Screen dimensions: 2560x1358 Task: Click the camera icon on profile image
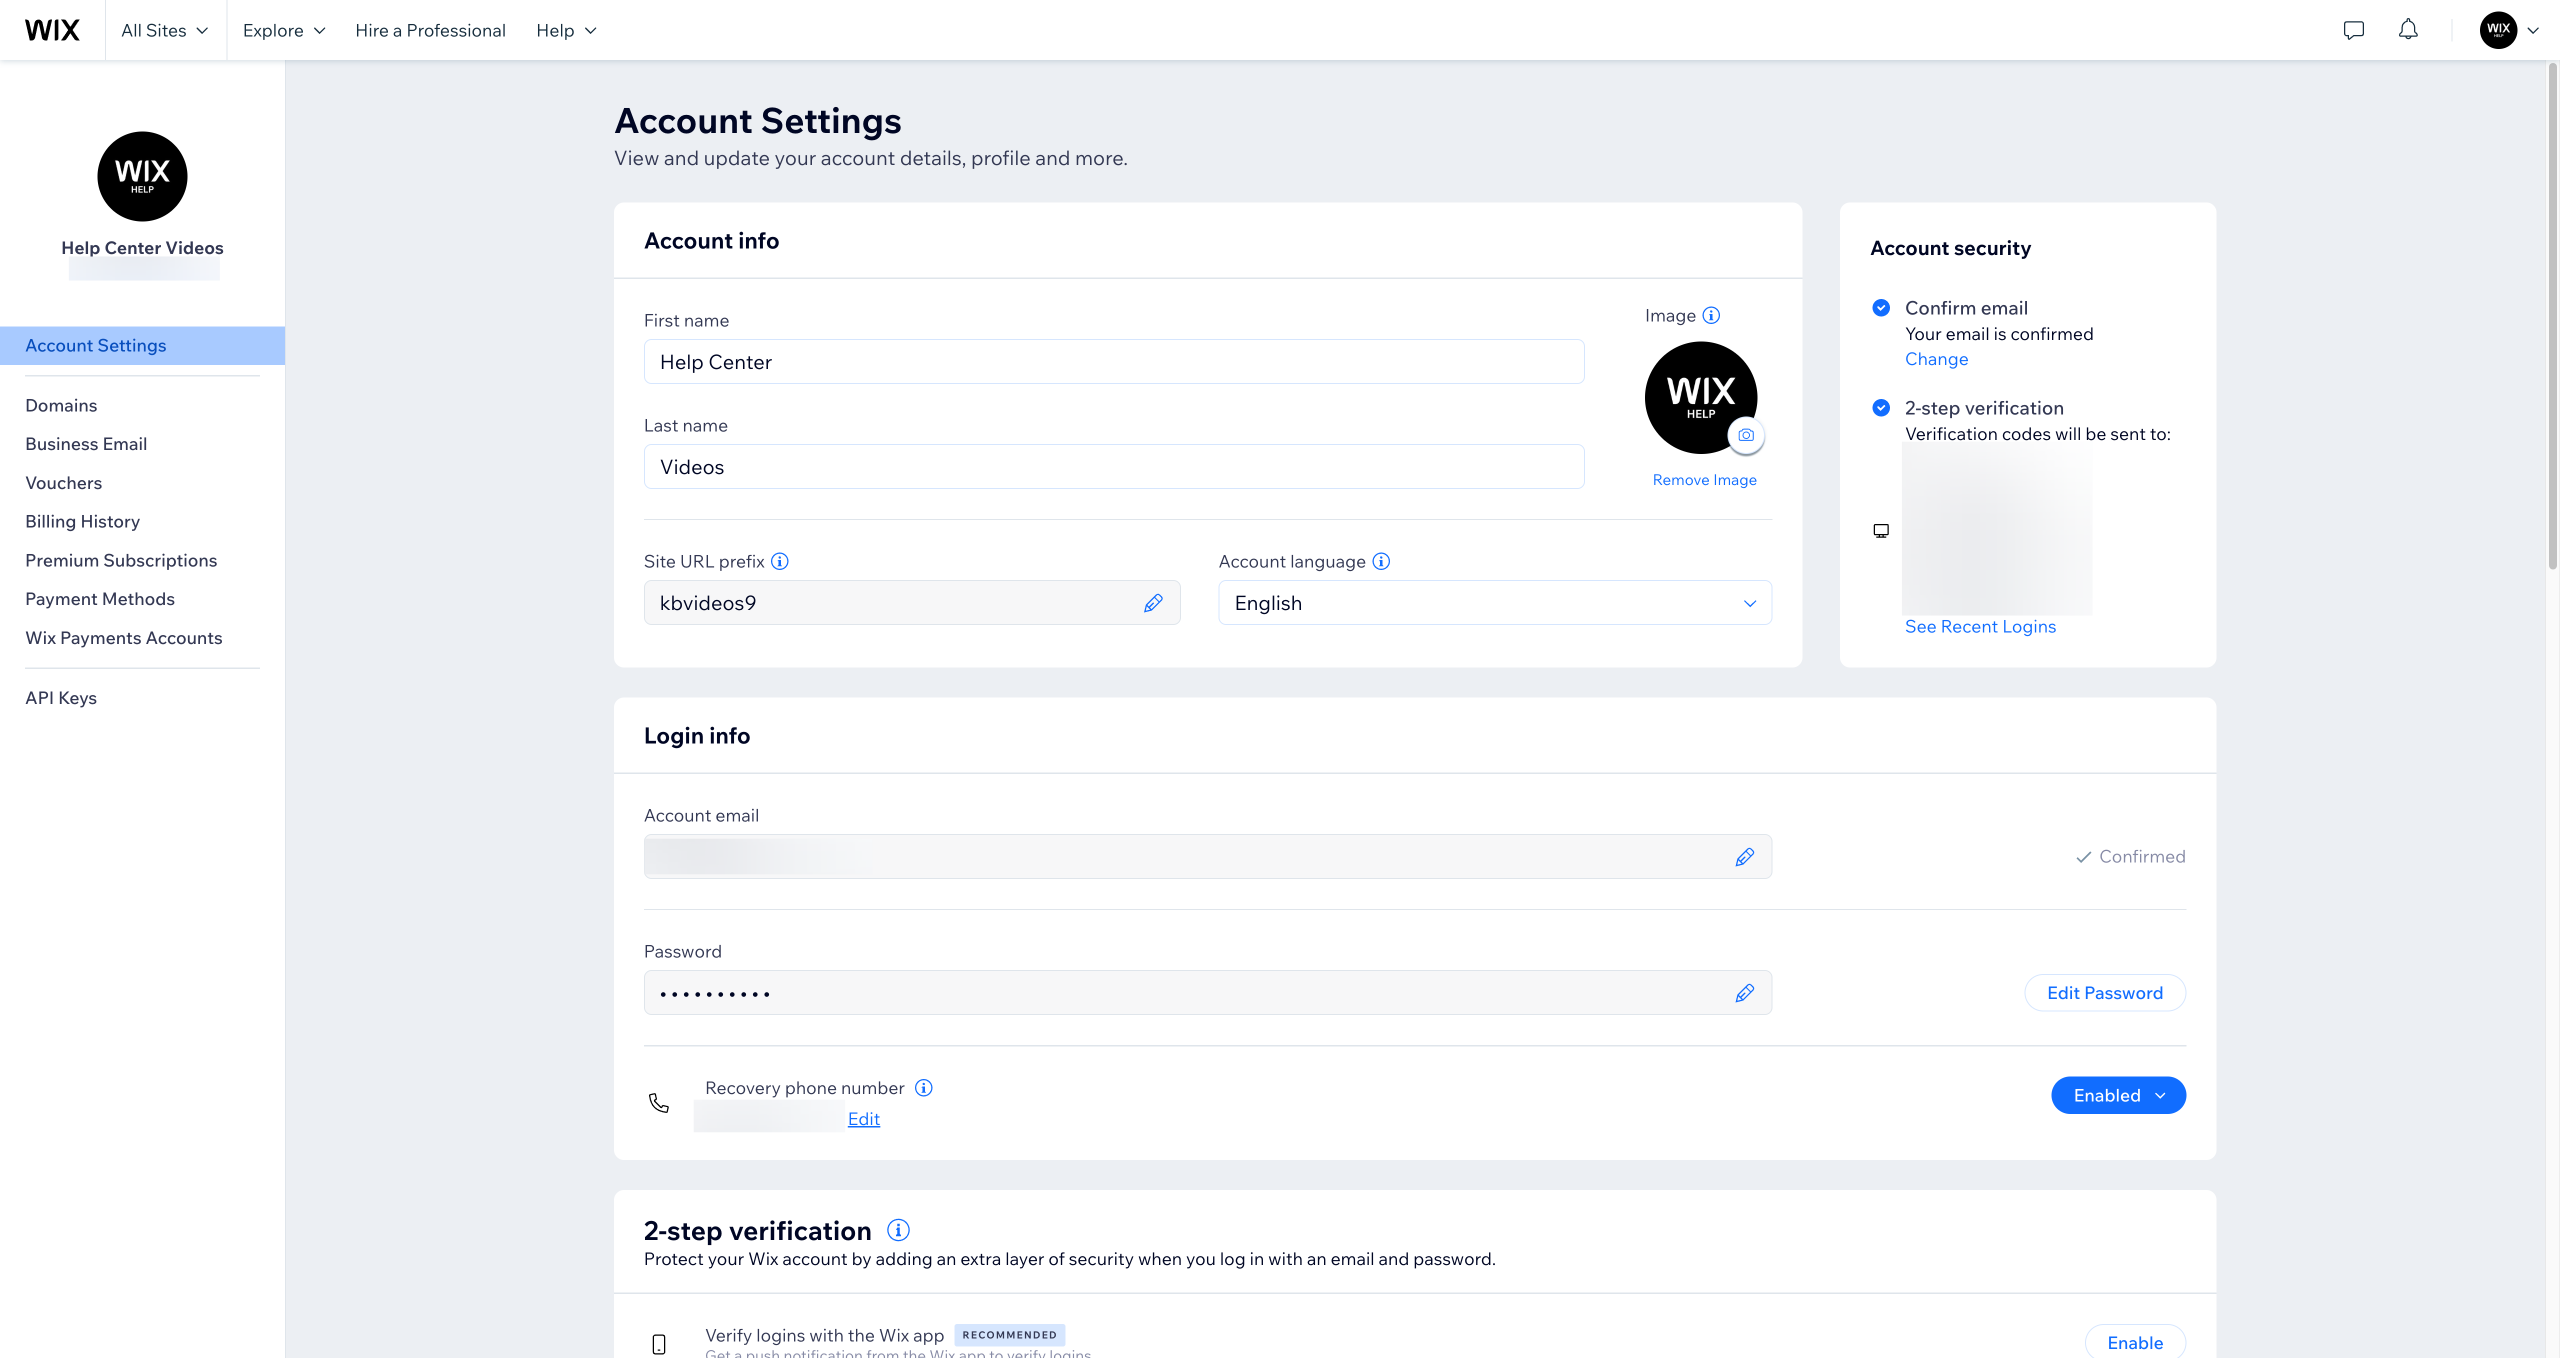coord(1746,435)
